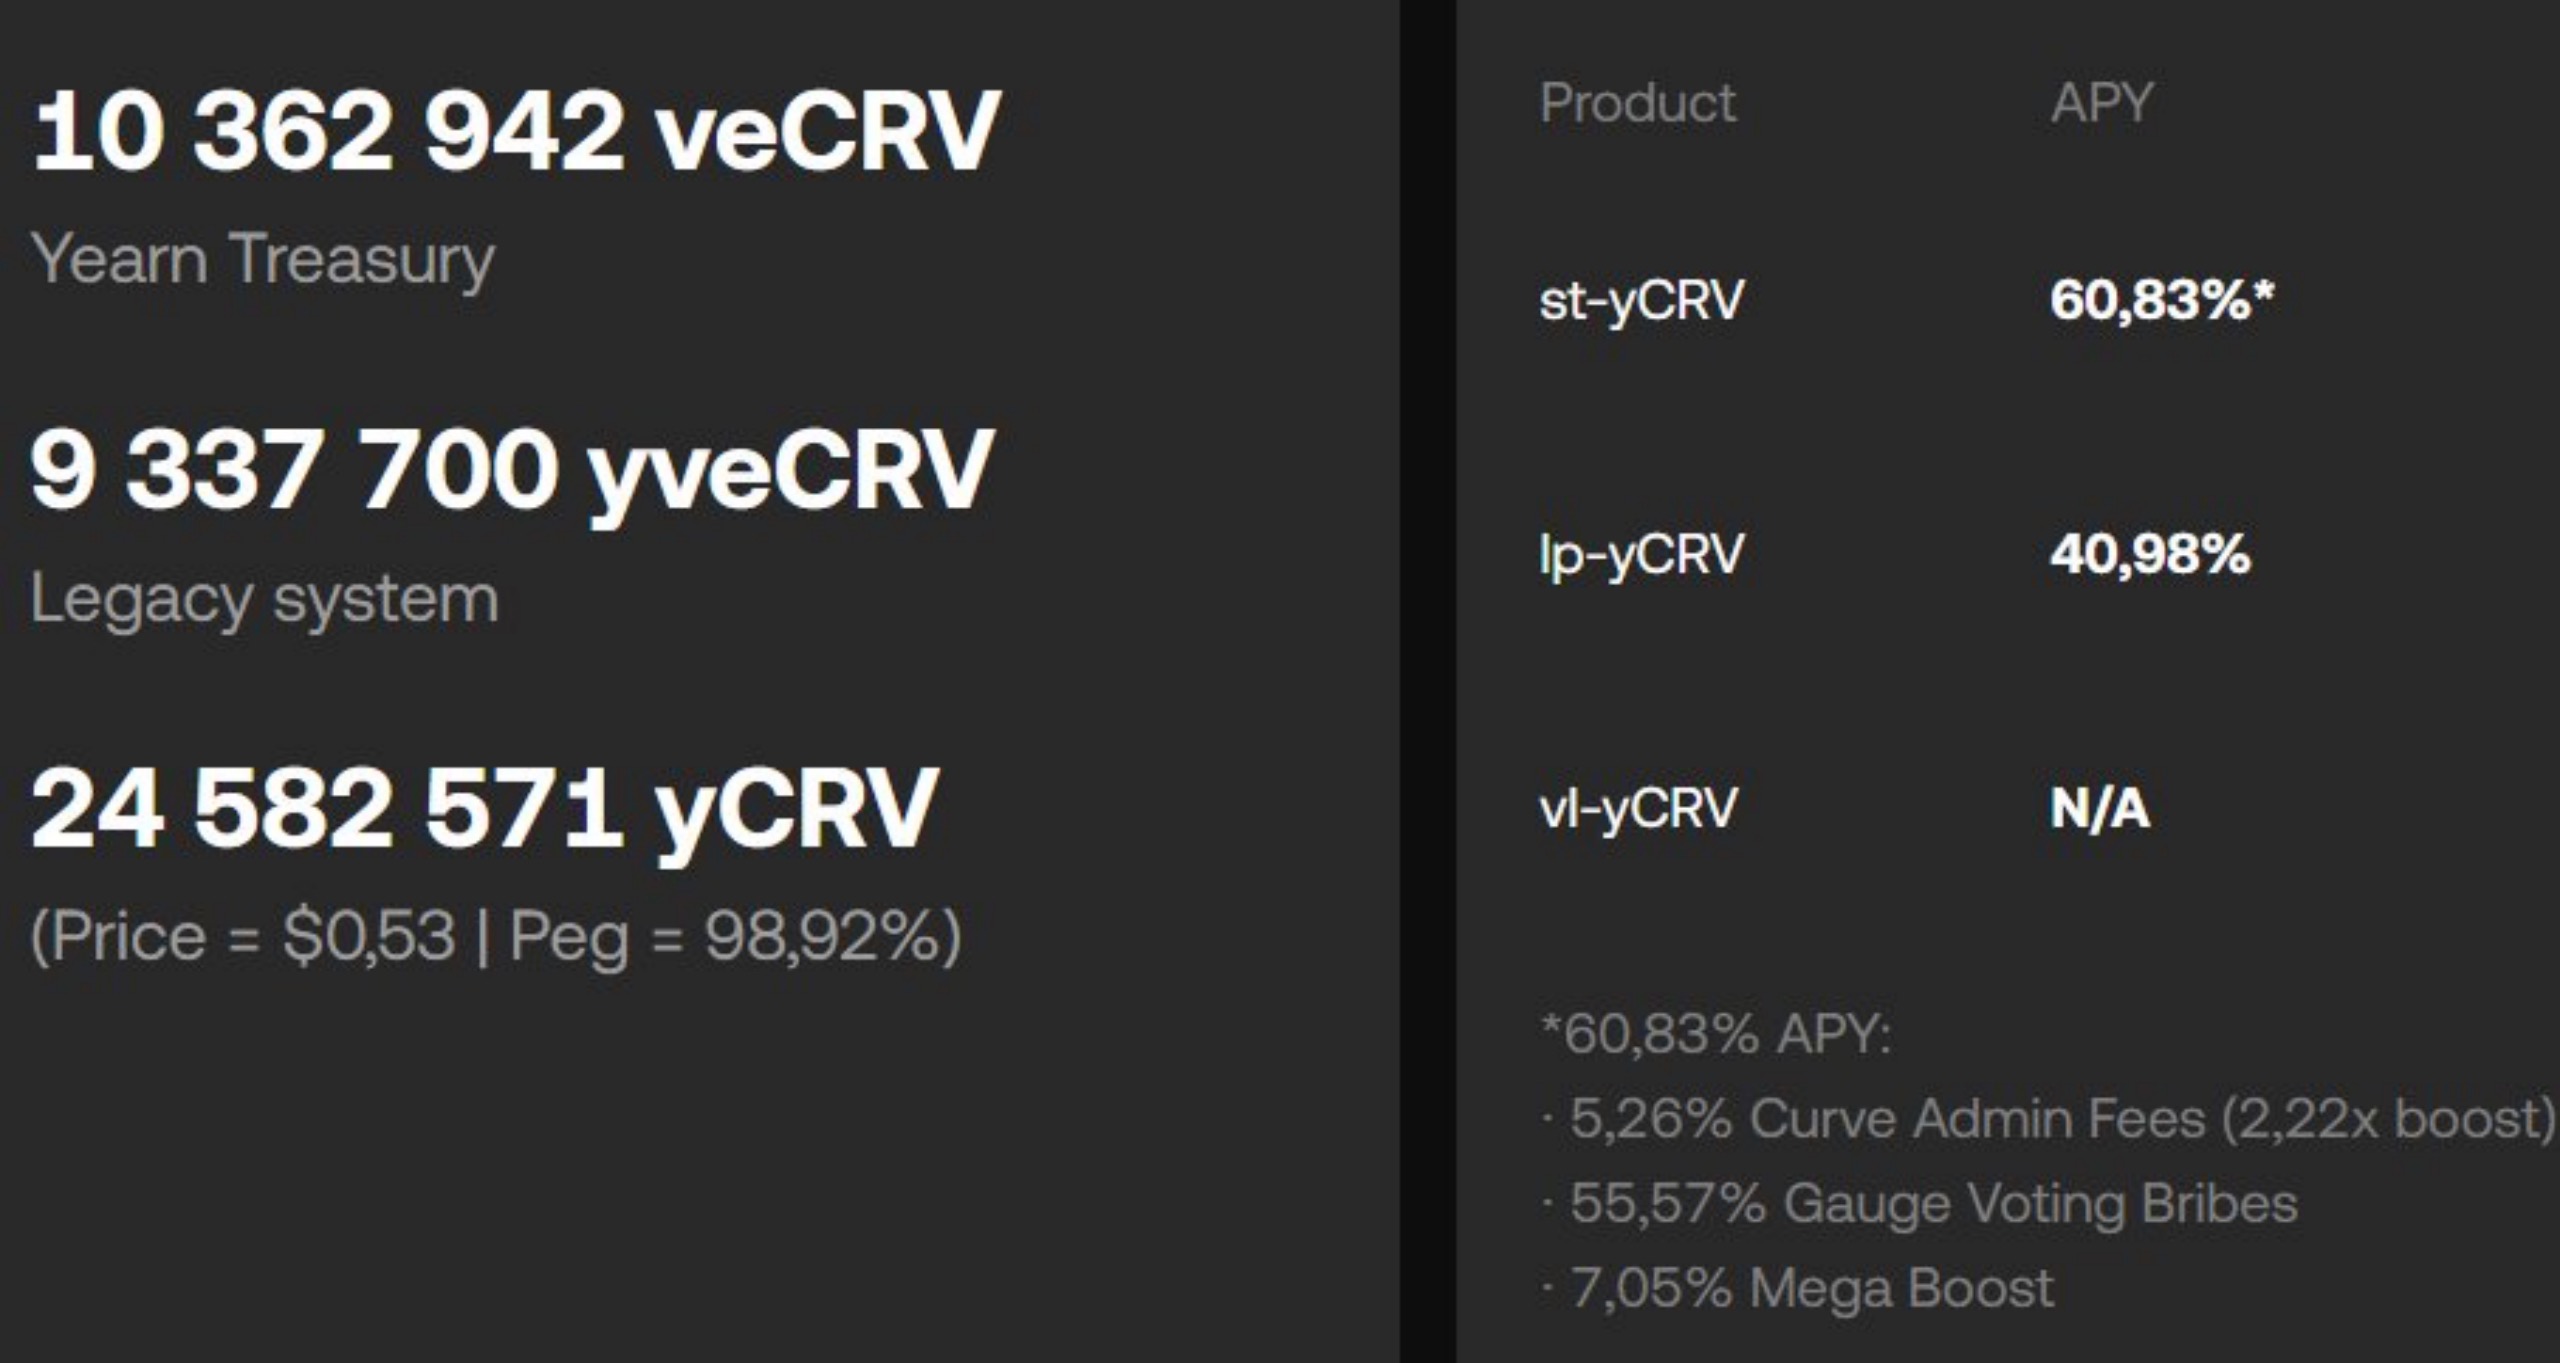Select the Yearn Treasury label
The width and height of the screenshot is (2560, 1363).
[x=263, y=261]
